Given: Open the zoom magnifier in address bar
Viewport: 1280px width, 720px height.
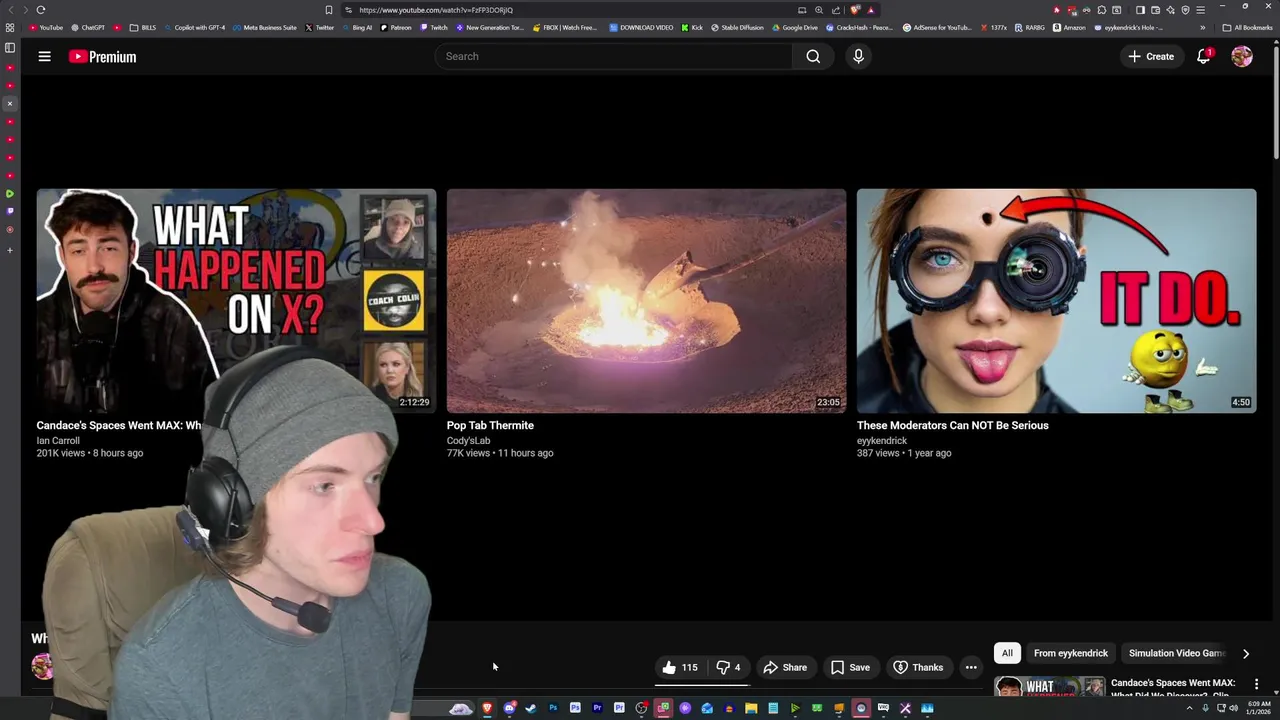Looking at the screenshot, I should (818, 10).
